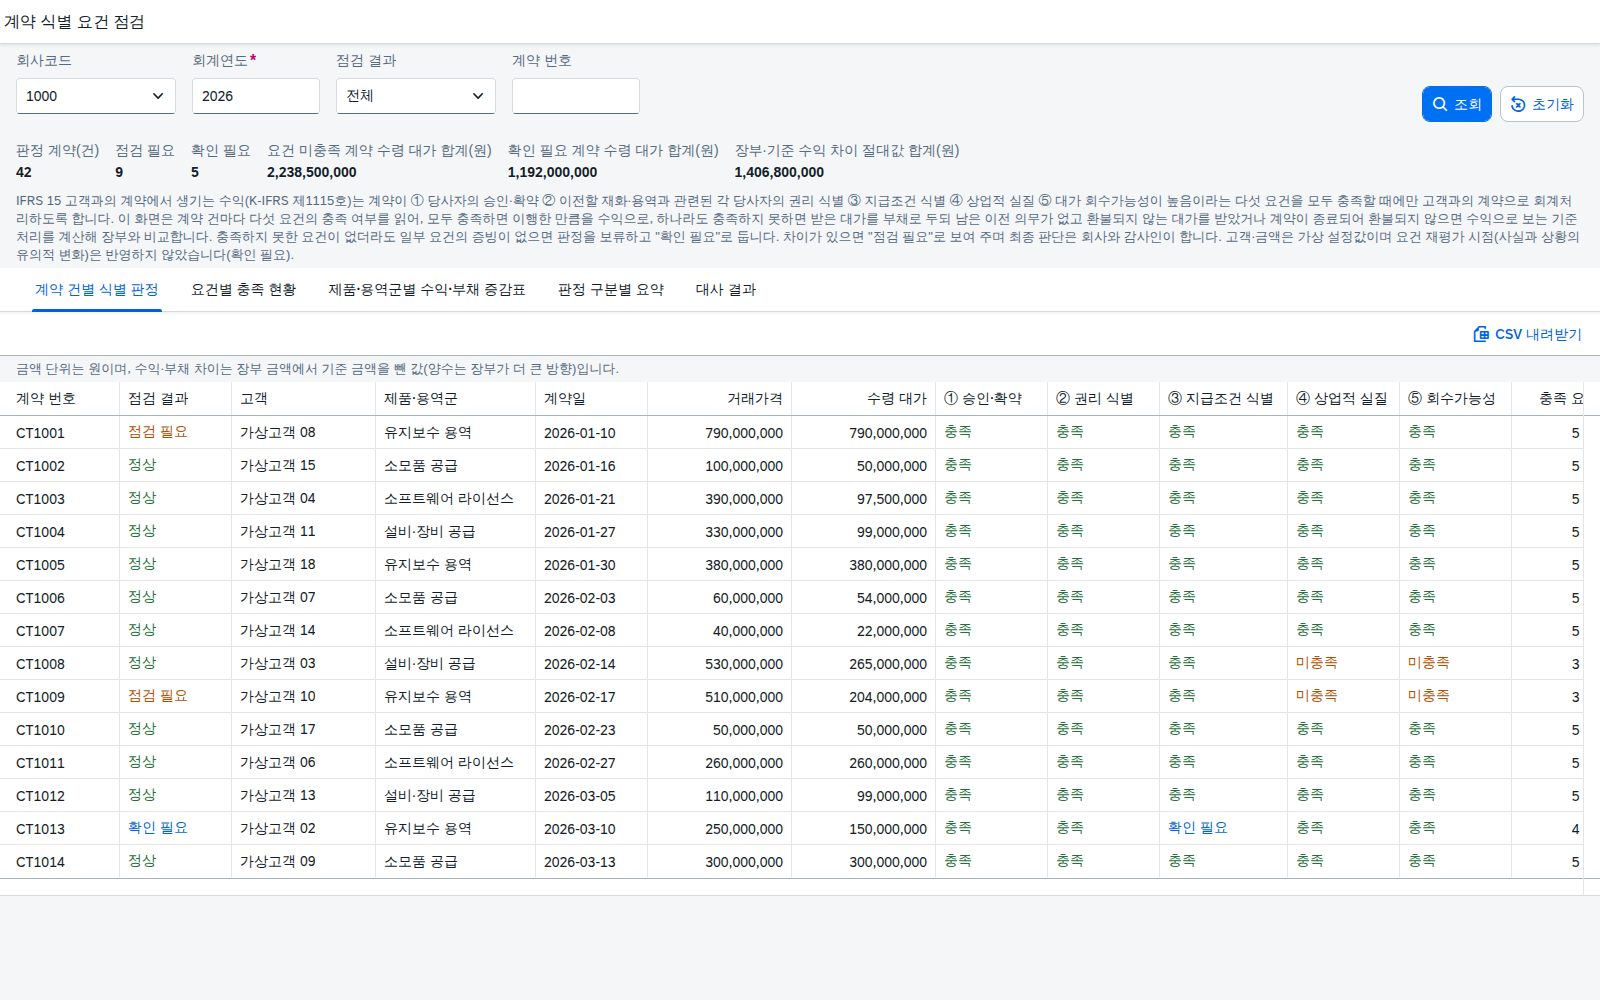Open the 대사 결과 tab
1600x1000 pixels.
coord(726,290)
